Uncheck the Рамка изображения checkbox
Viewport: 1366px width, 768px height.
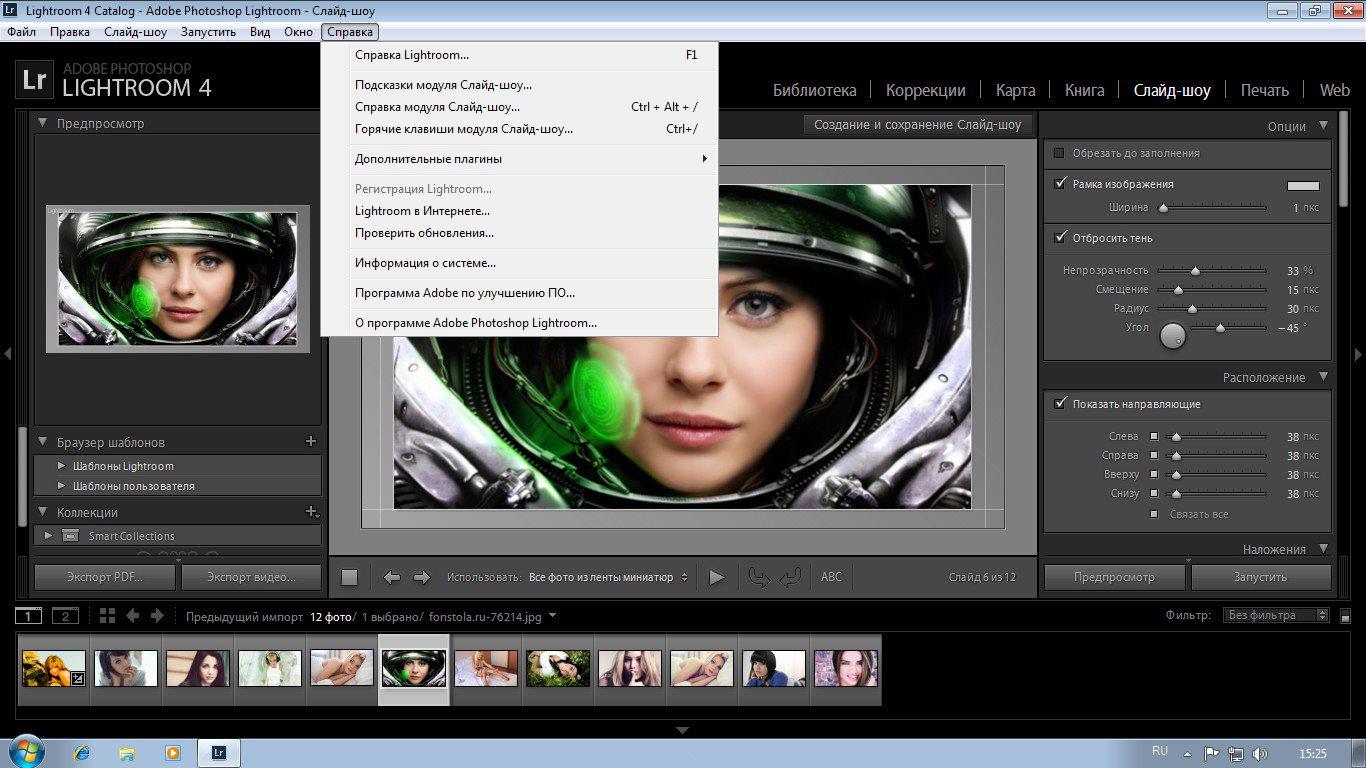point(1059,184)
